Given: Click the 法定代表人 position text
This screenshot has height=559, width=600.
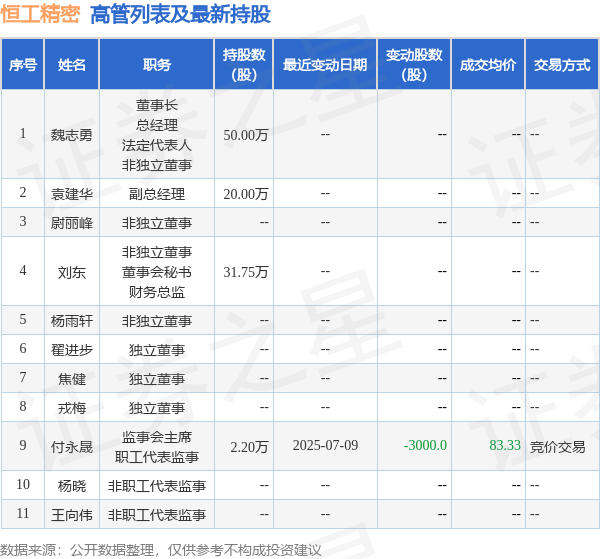Looking at the screenshot, I should 157,145.
